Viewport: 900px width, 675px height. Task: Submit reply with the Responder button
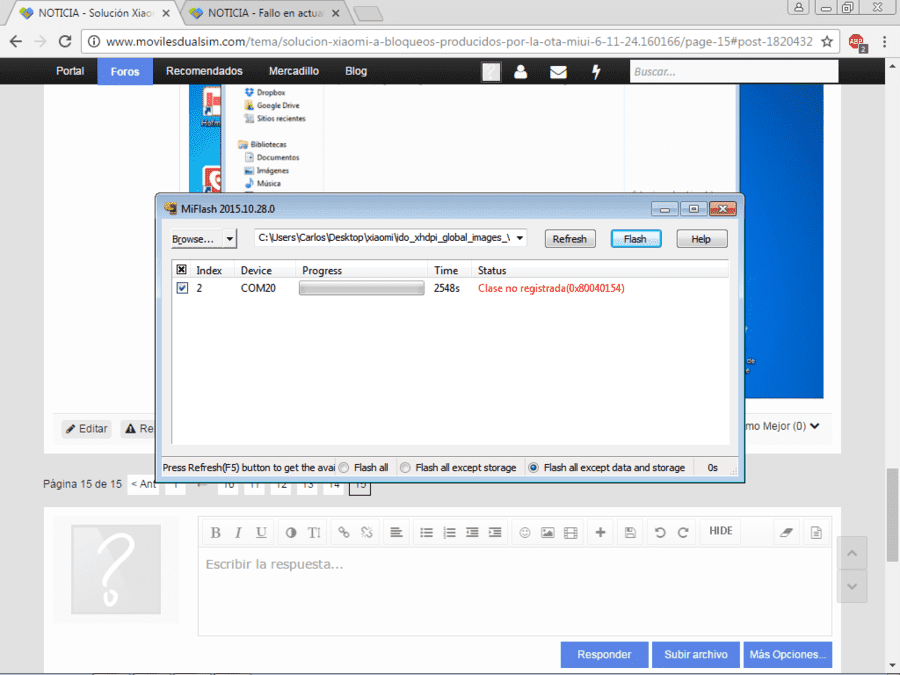(x=604, y=654)
